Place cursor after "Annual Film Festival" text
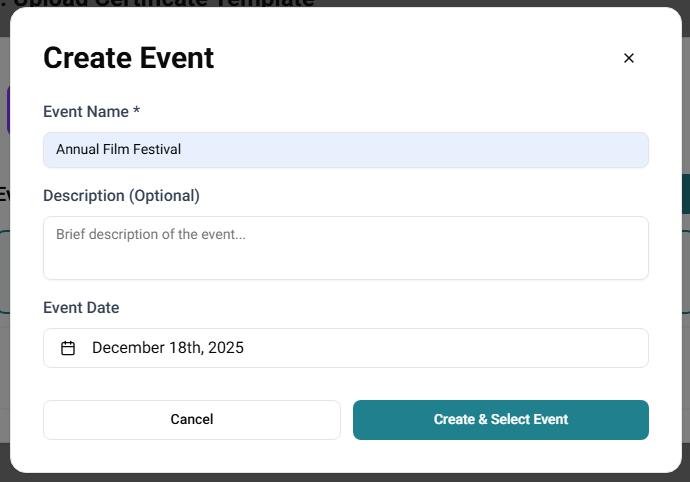This screenshot has width=690, height=482. [x=183, y=150]
